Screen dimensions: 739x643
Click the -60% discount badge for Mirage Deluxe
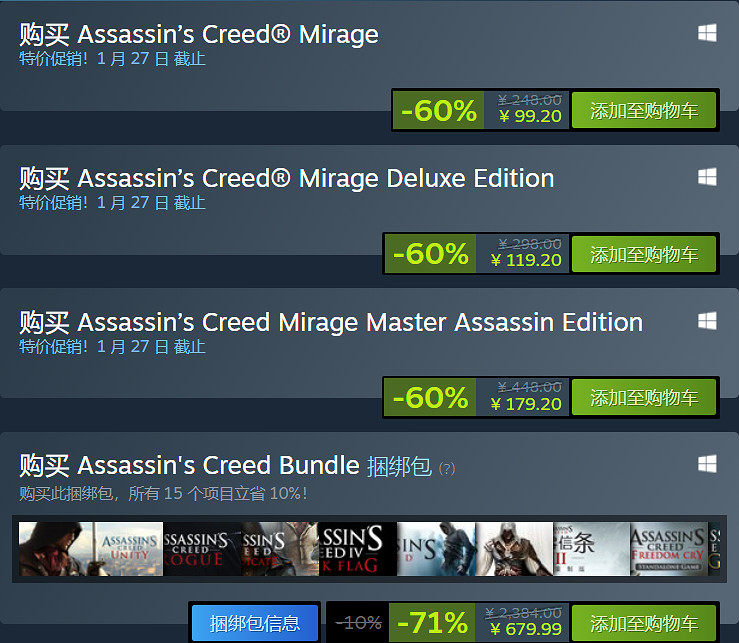pyautogui.click(x=431, y=255)
